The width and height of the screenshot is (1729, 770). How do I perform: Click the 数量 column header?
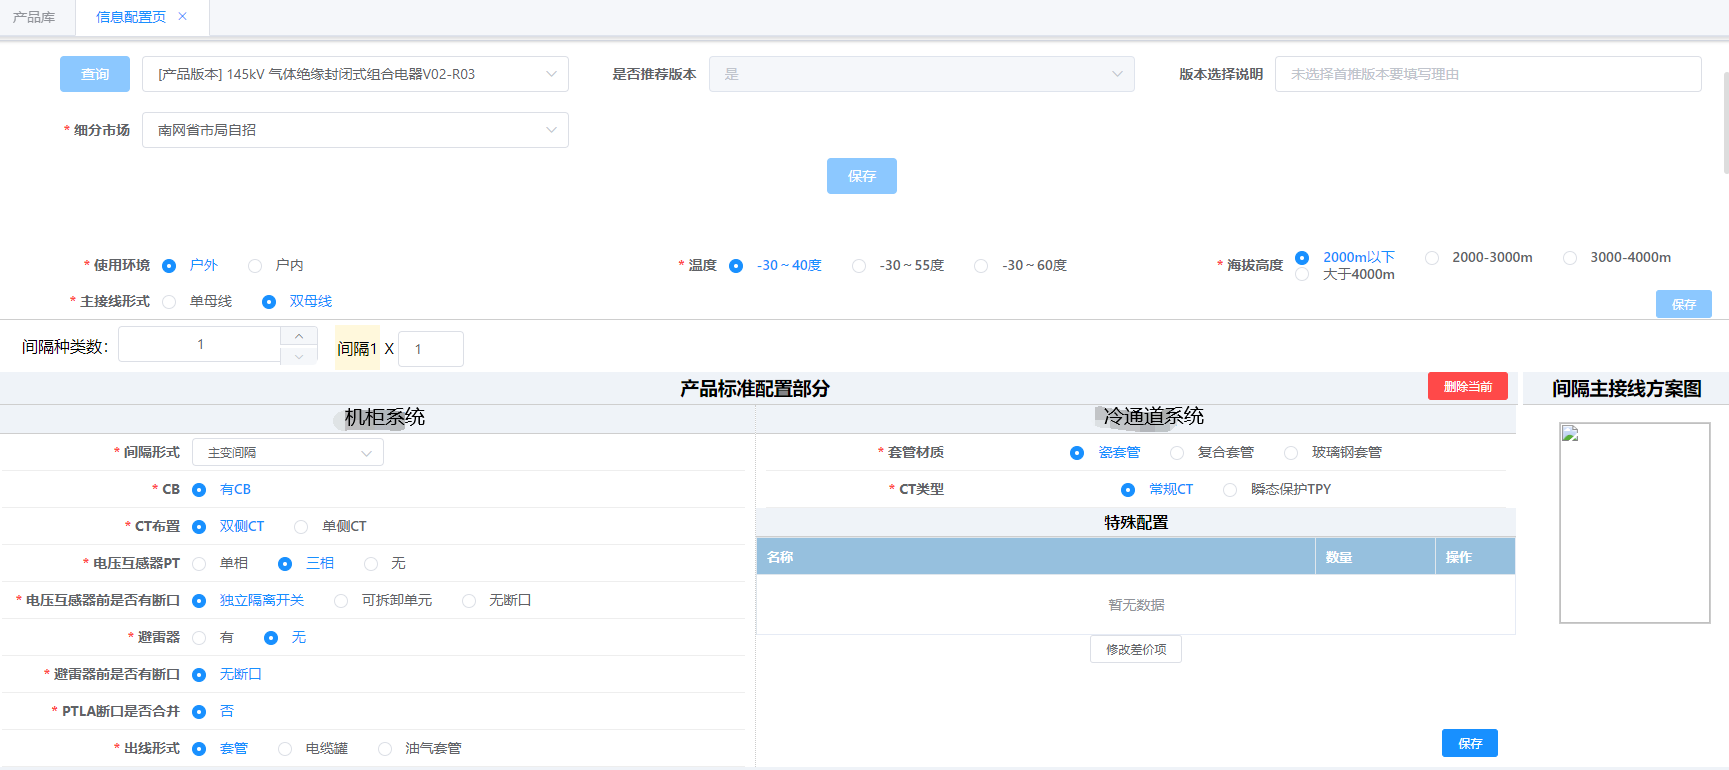coord(1375,557)
